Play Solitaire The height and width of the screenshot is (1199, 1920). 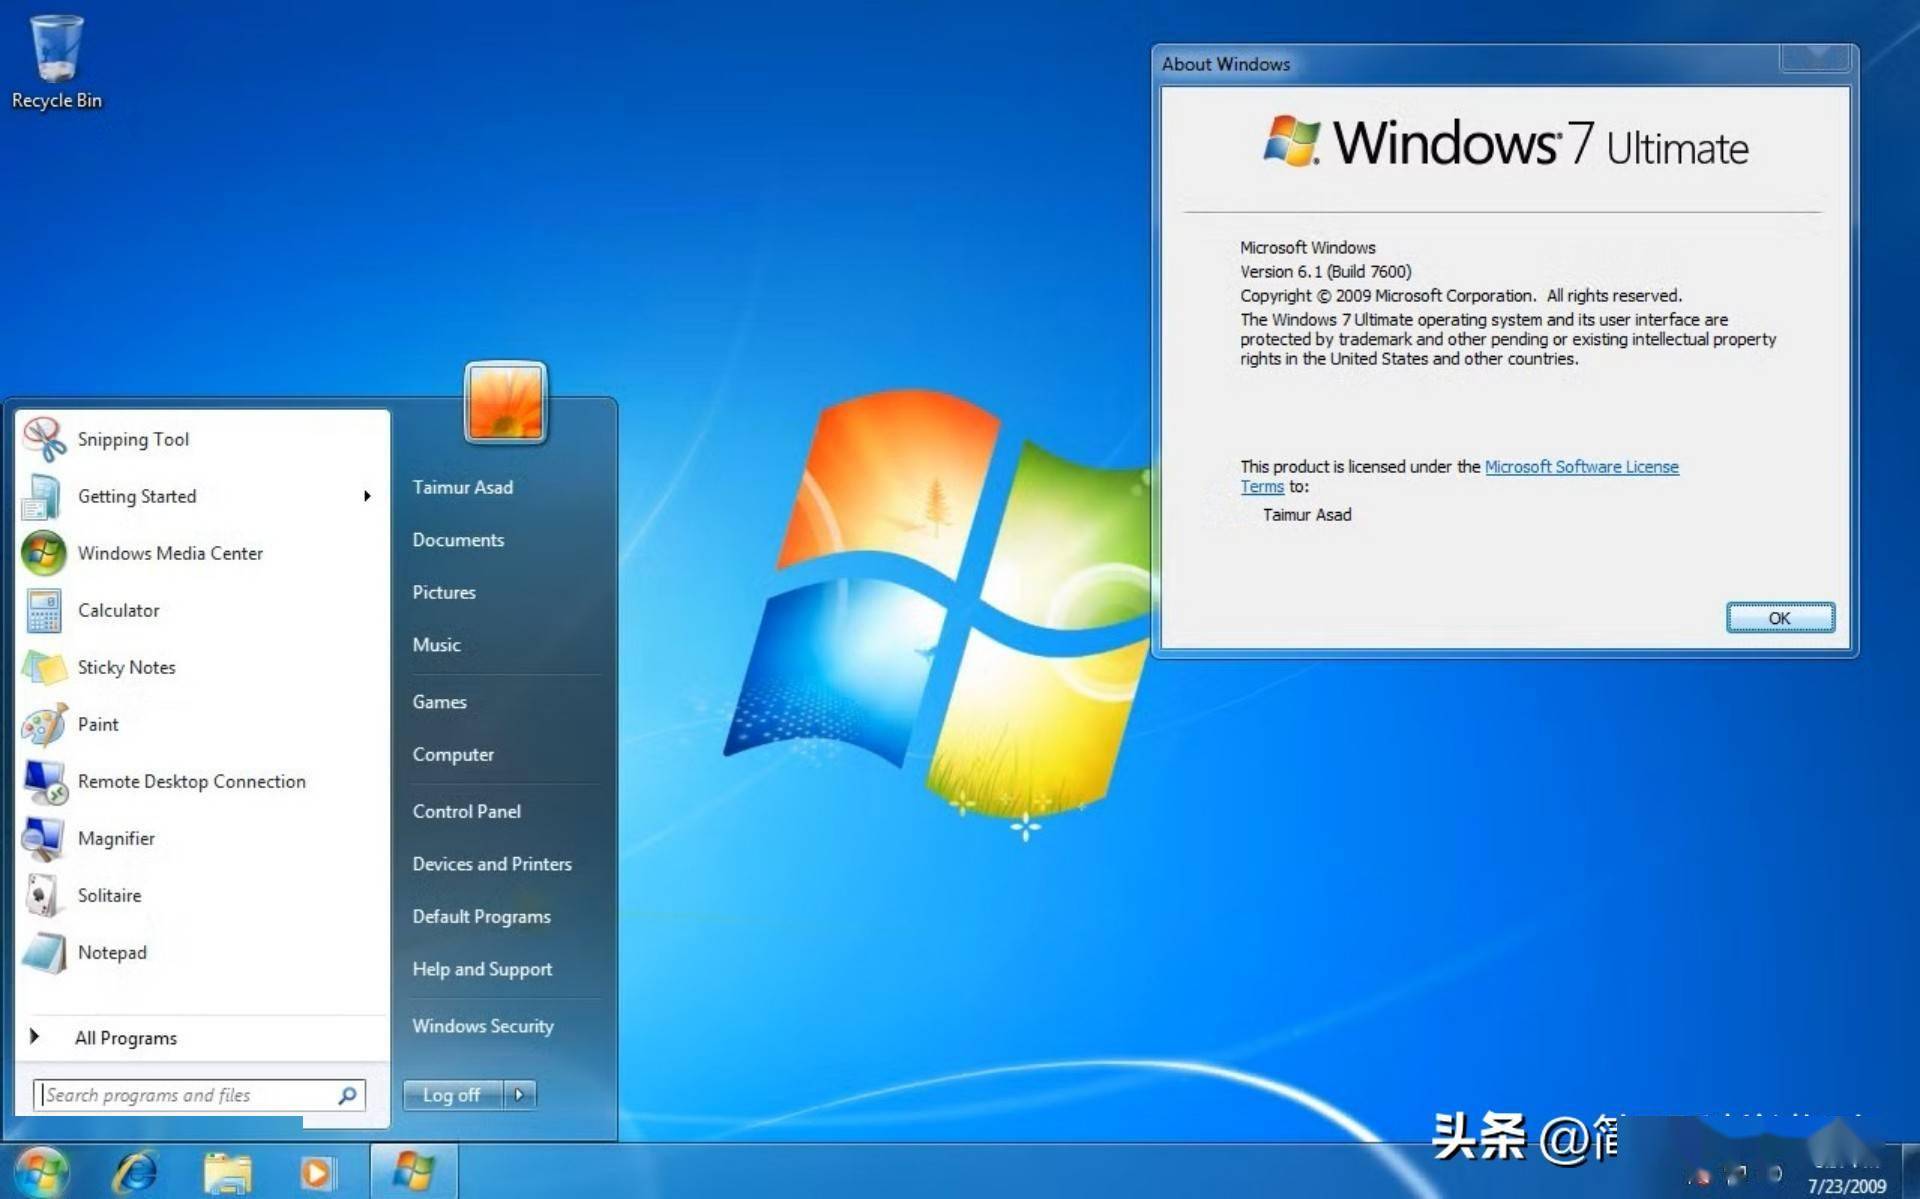[x=108, y=895]
